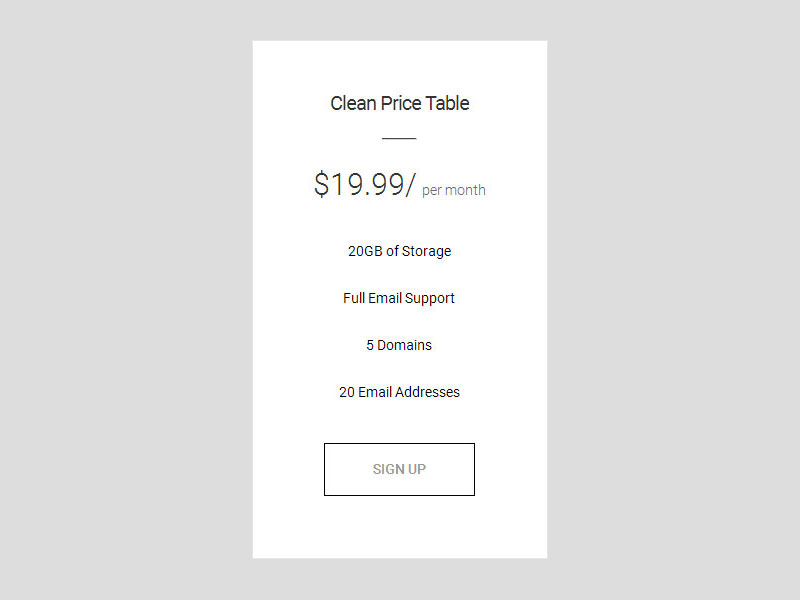Click the word "Storage" in the features
The height and width of the screenshot is (600, 800).
click(x=426, y=251)
